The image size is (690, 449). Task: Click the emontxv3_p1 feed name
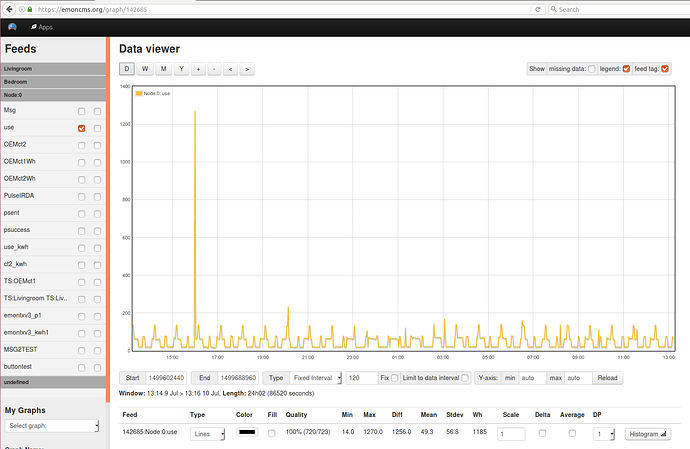[22, 316]
